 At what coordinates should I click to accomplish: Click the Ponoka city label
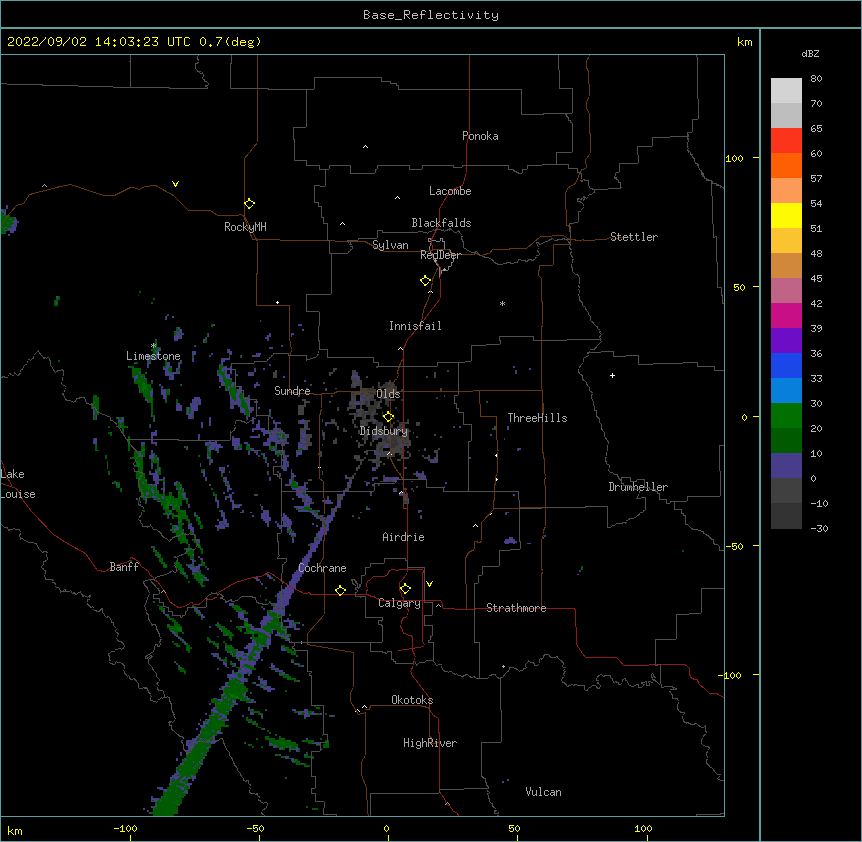(x=480, y=136)
